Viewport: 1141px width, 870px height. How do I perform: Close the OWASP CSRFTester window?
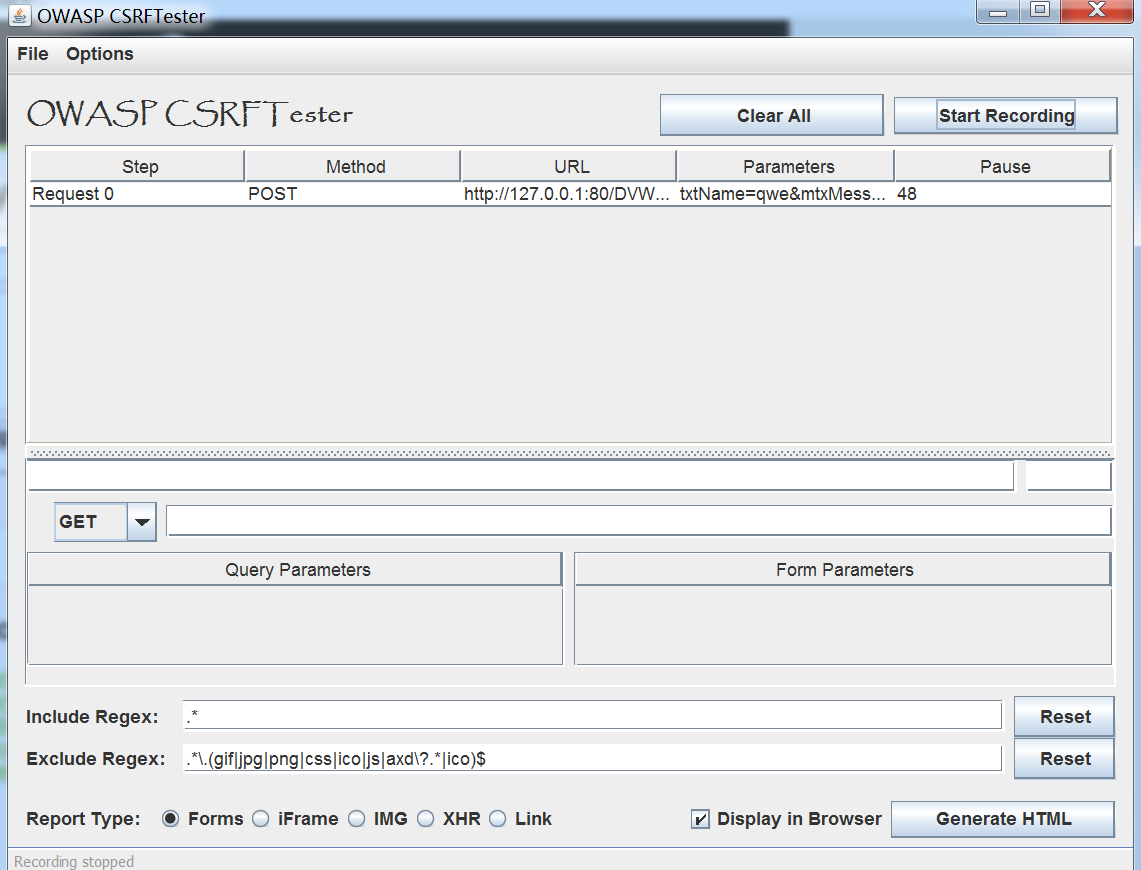[1097, 10]
